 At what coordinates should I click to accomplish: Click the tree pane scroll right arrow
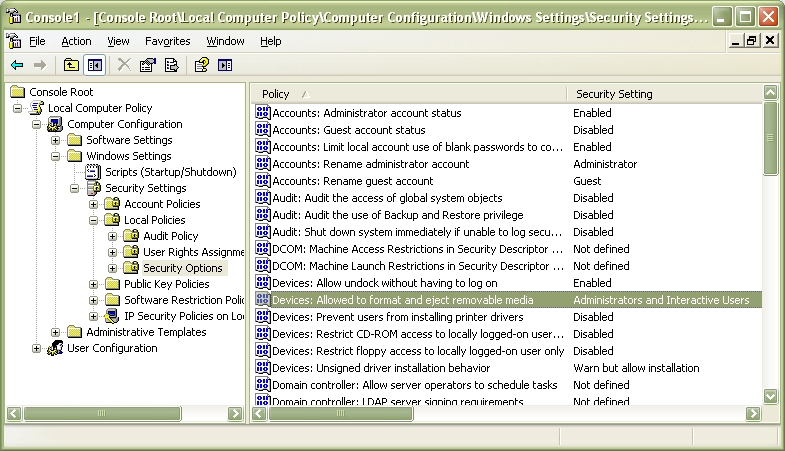(x=235, y=413)
